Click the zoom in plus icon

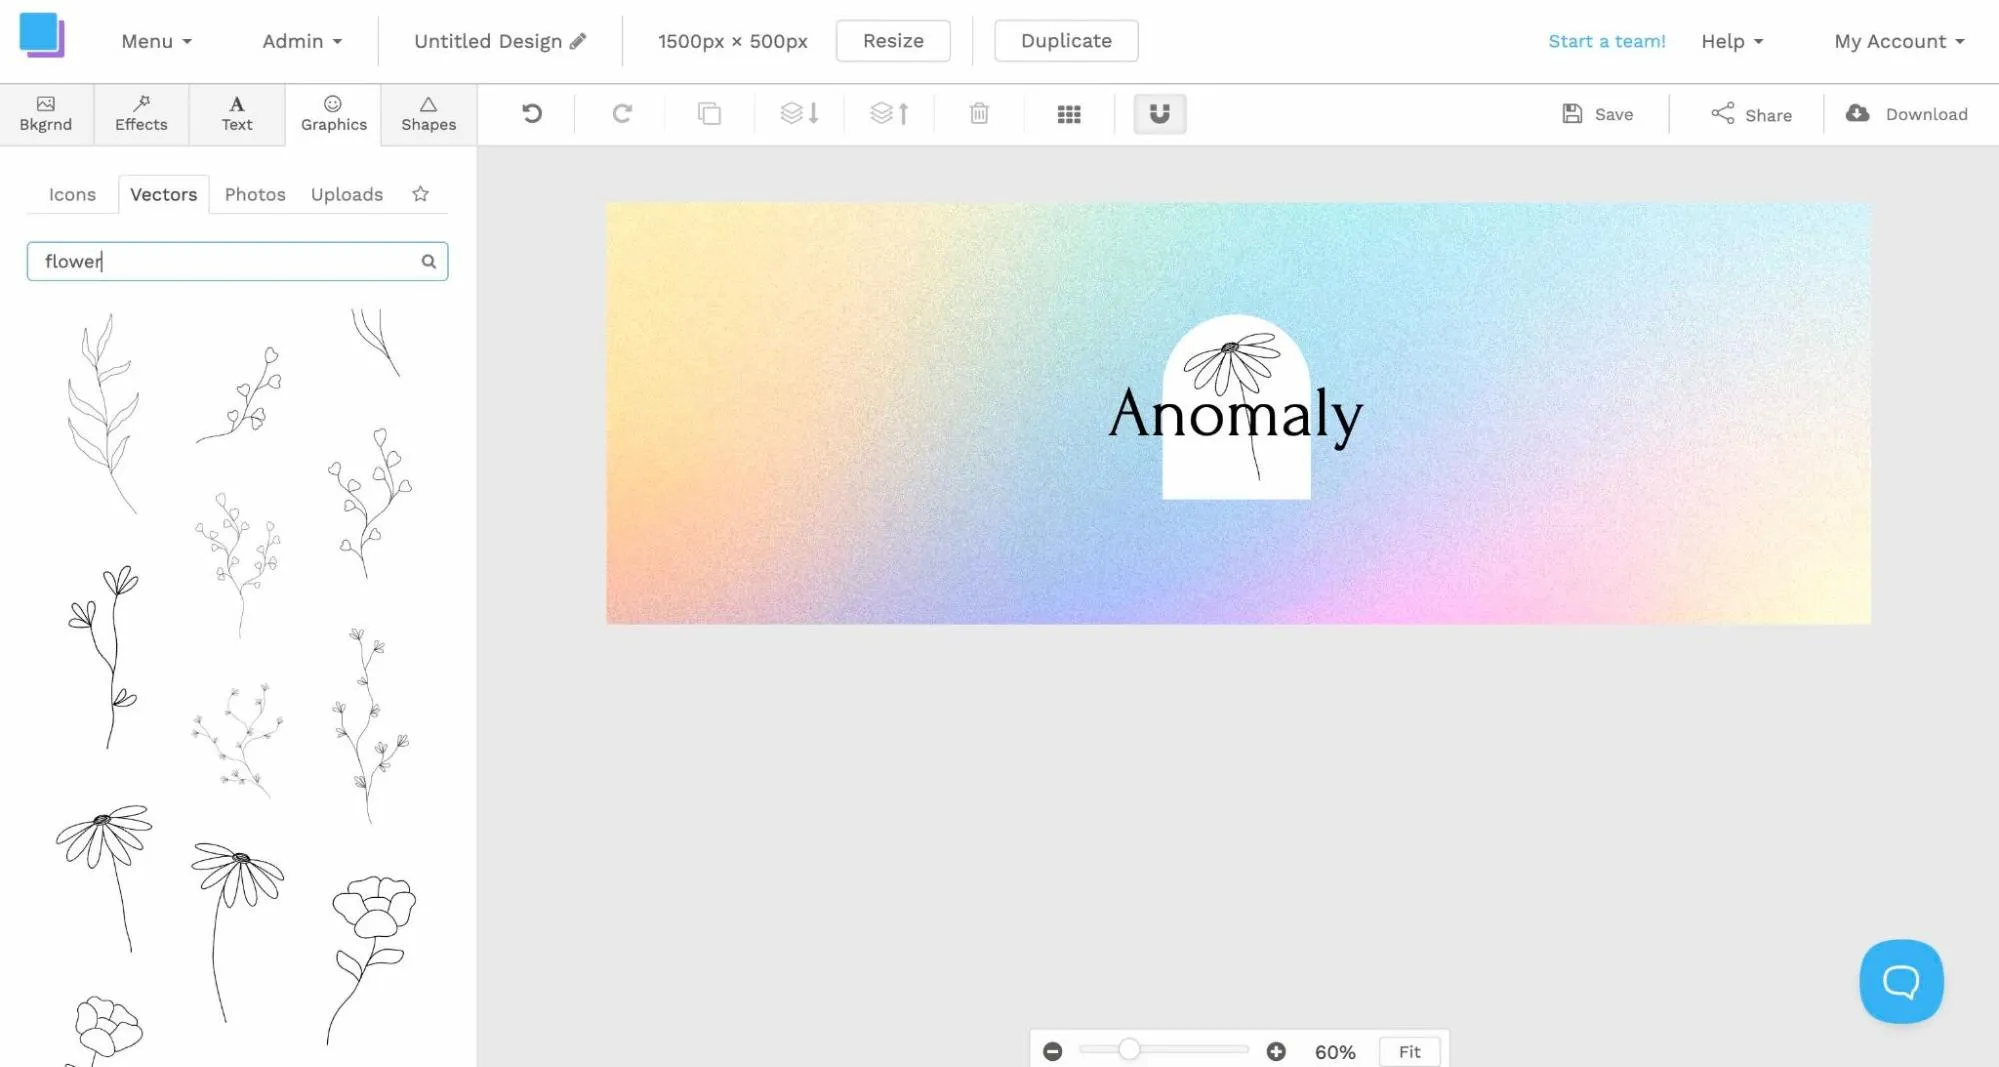point(1276,1051)
